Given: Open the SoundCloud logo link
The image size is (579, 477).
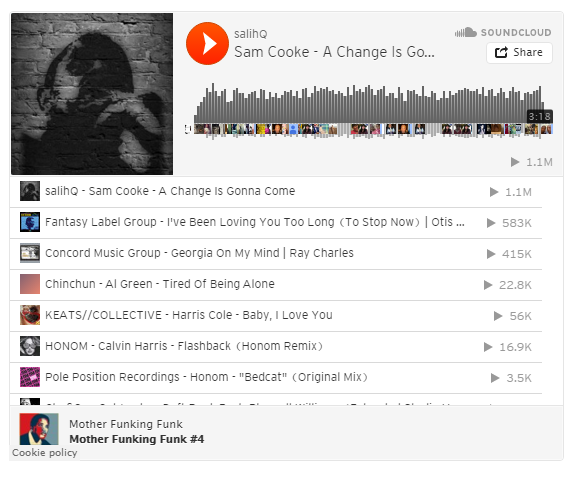Looking at the screenshot, I should tap(503, 32).
